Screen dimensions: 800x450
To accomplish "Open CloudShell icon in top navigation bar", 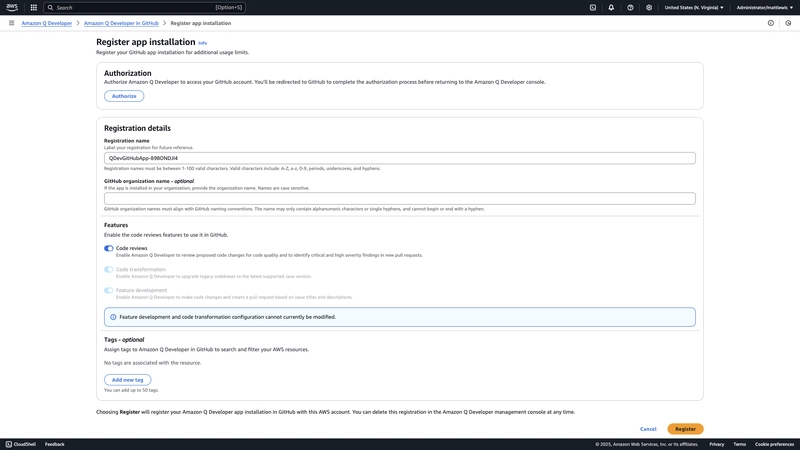I will pos(593,8).
